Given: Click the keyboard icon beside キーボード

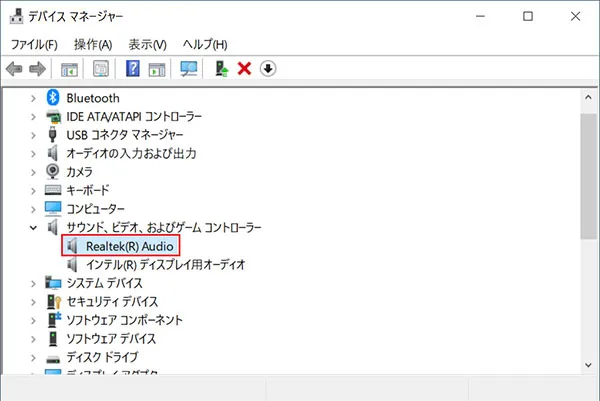Looking at the screenshot, I should point(53,190).
